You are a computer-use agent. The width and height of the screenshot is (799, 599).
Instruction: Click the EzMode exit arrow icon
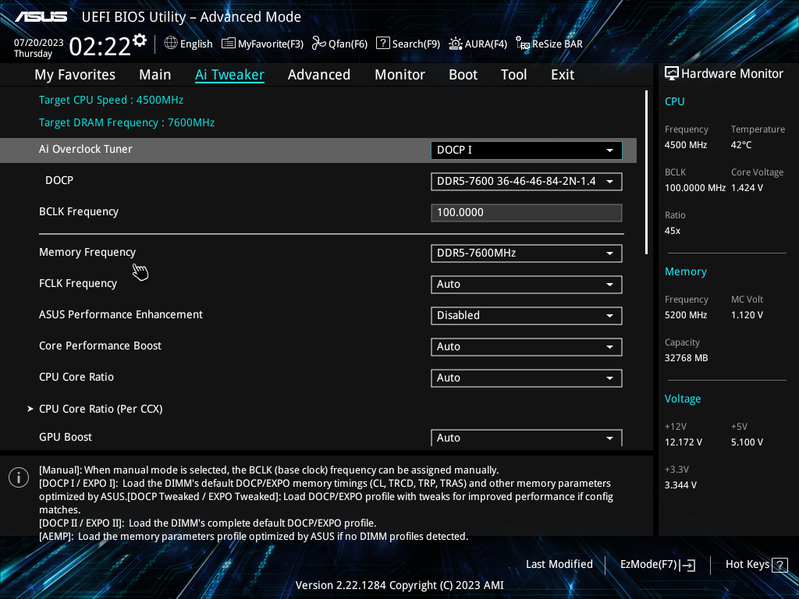pyautogui.click(x=687, y=565)
